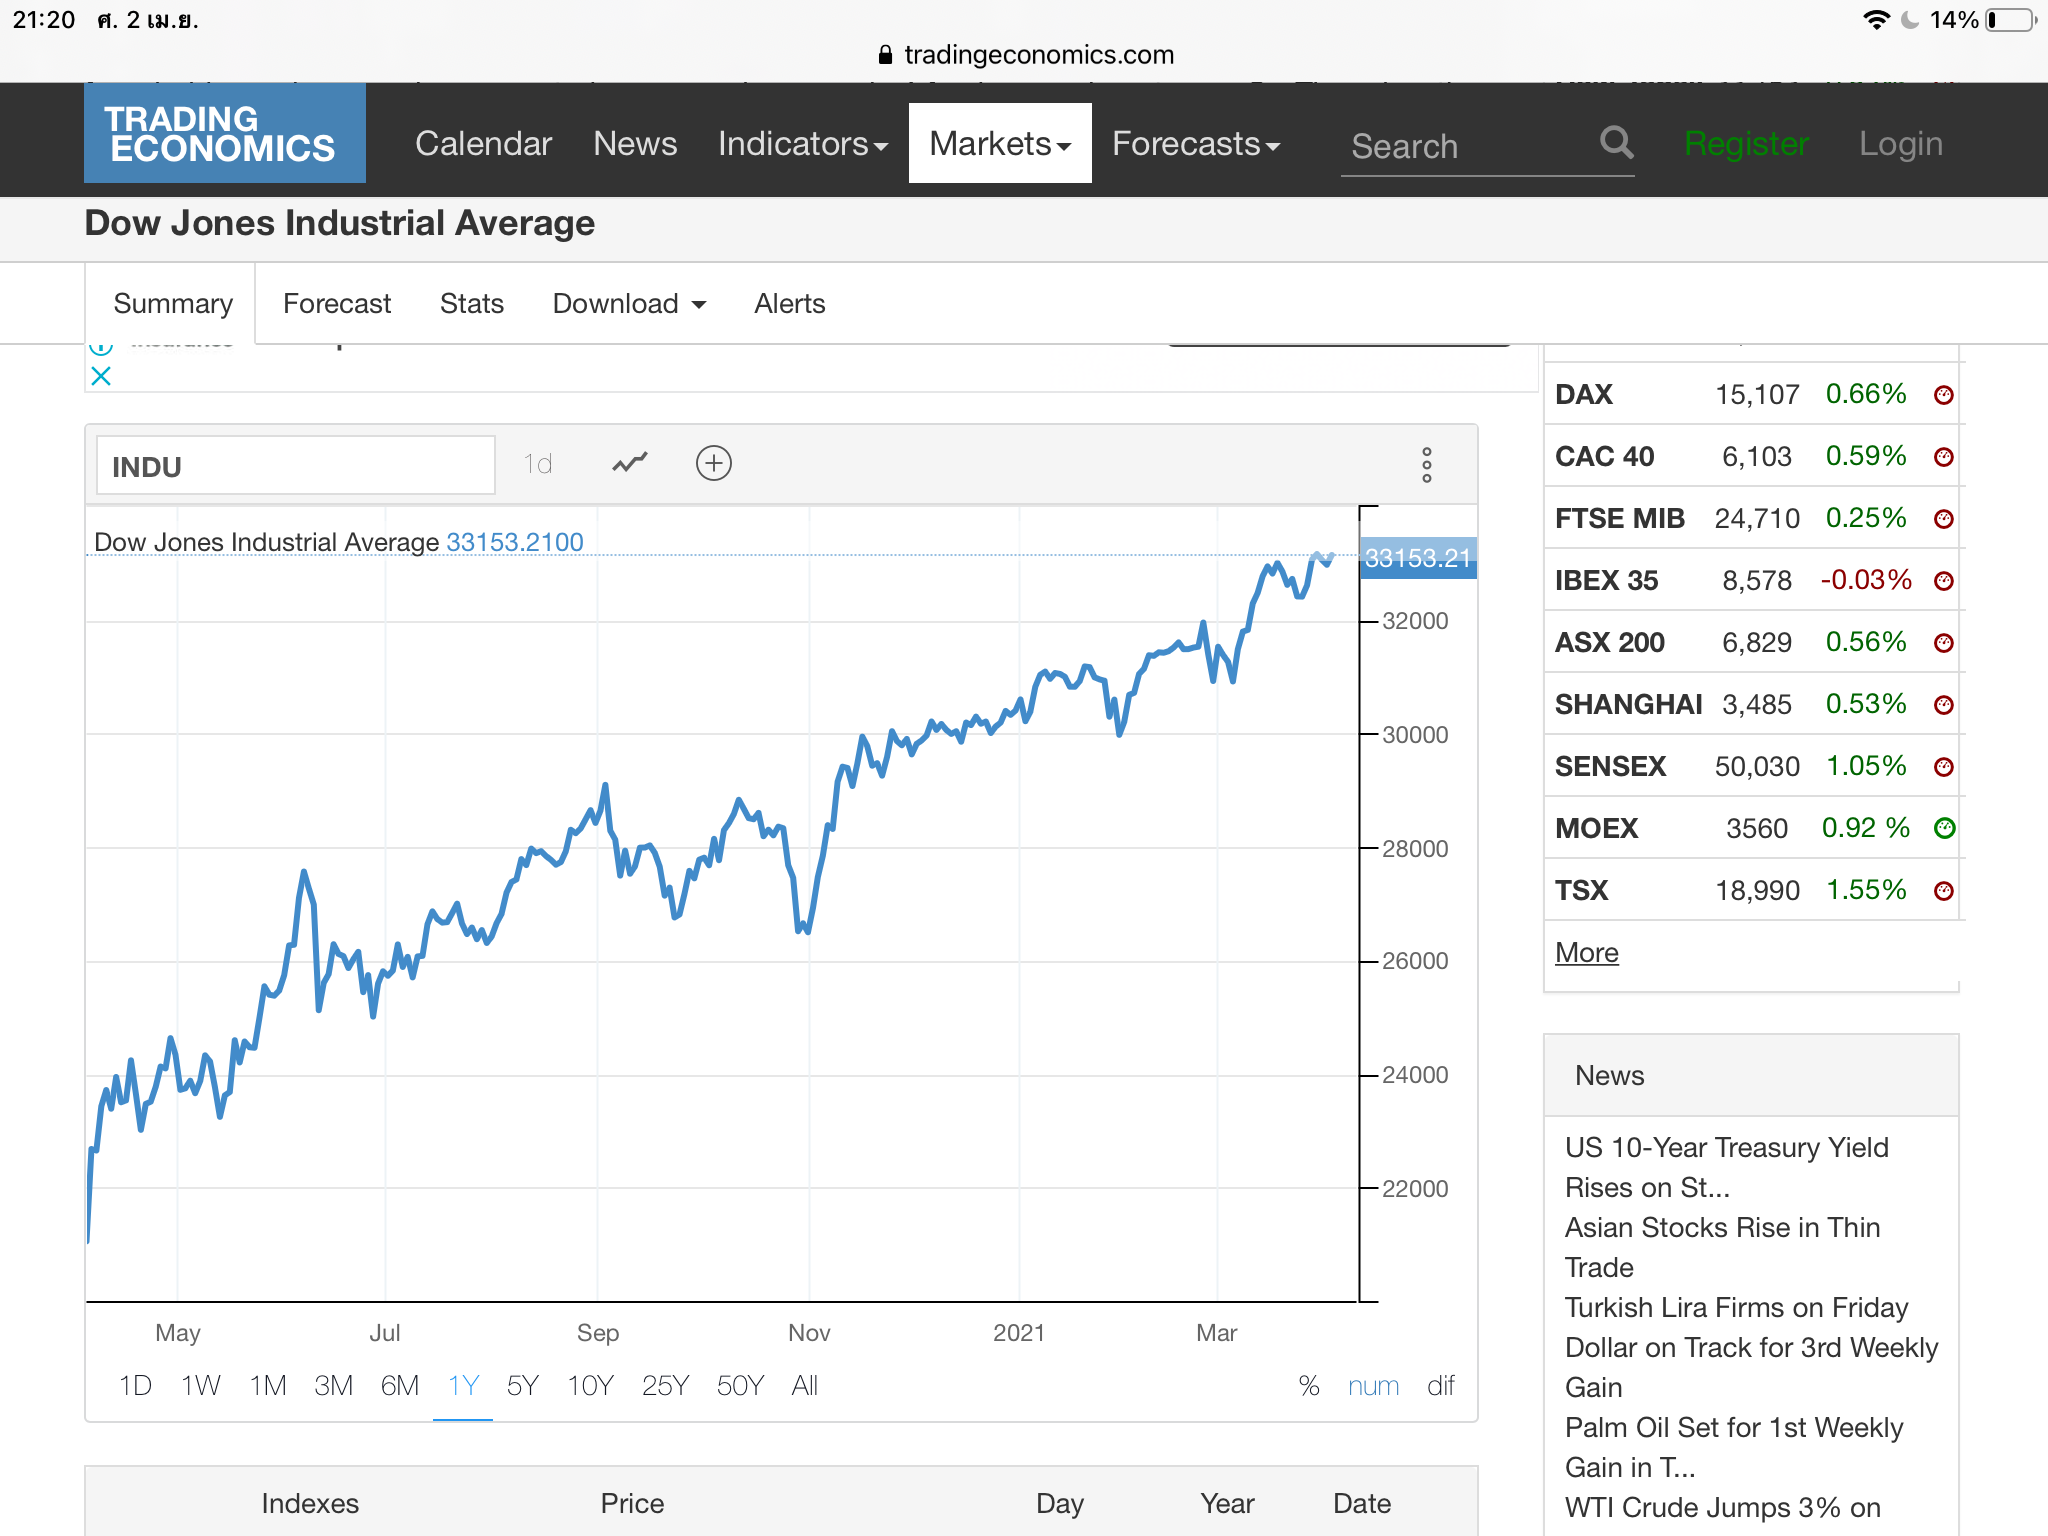The width and height of the screenshot is (2048, 1536).
Task: Close the ad with X icon
Action: tap(101, 377)
